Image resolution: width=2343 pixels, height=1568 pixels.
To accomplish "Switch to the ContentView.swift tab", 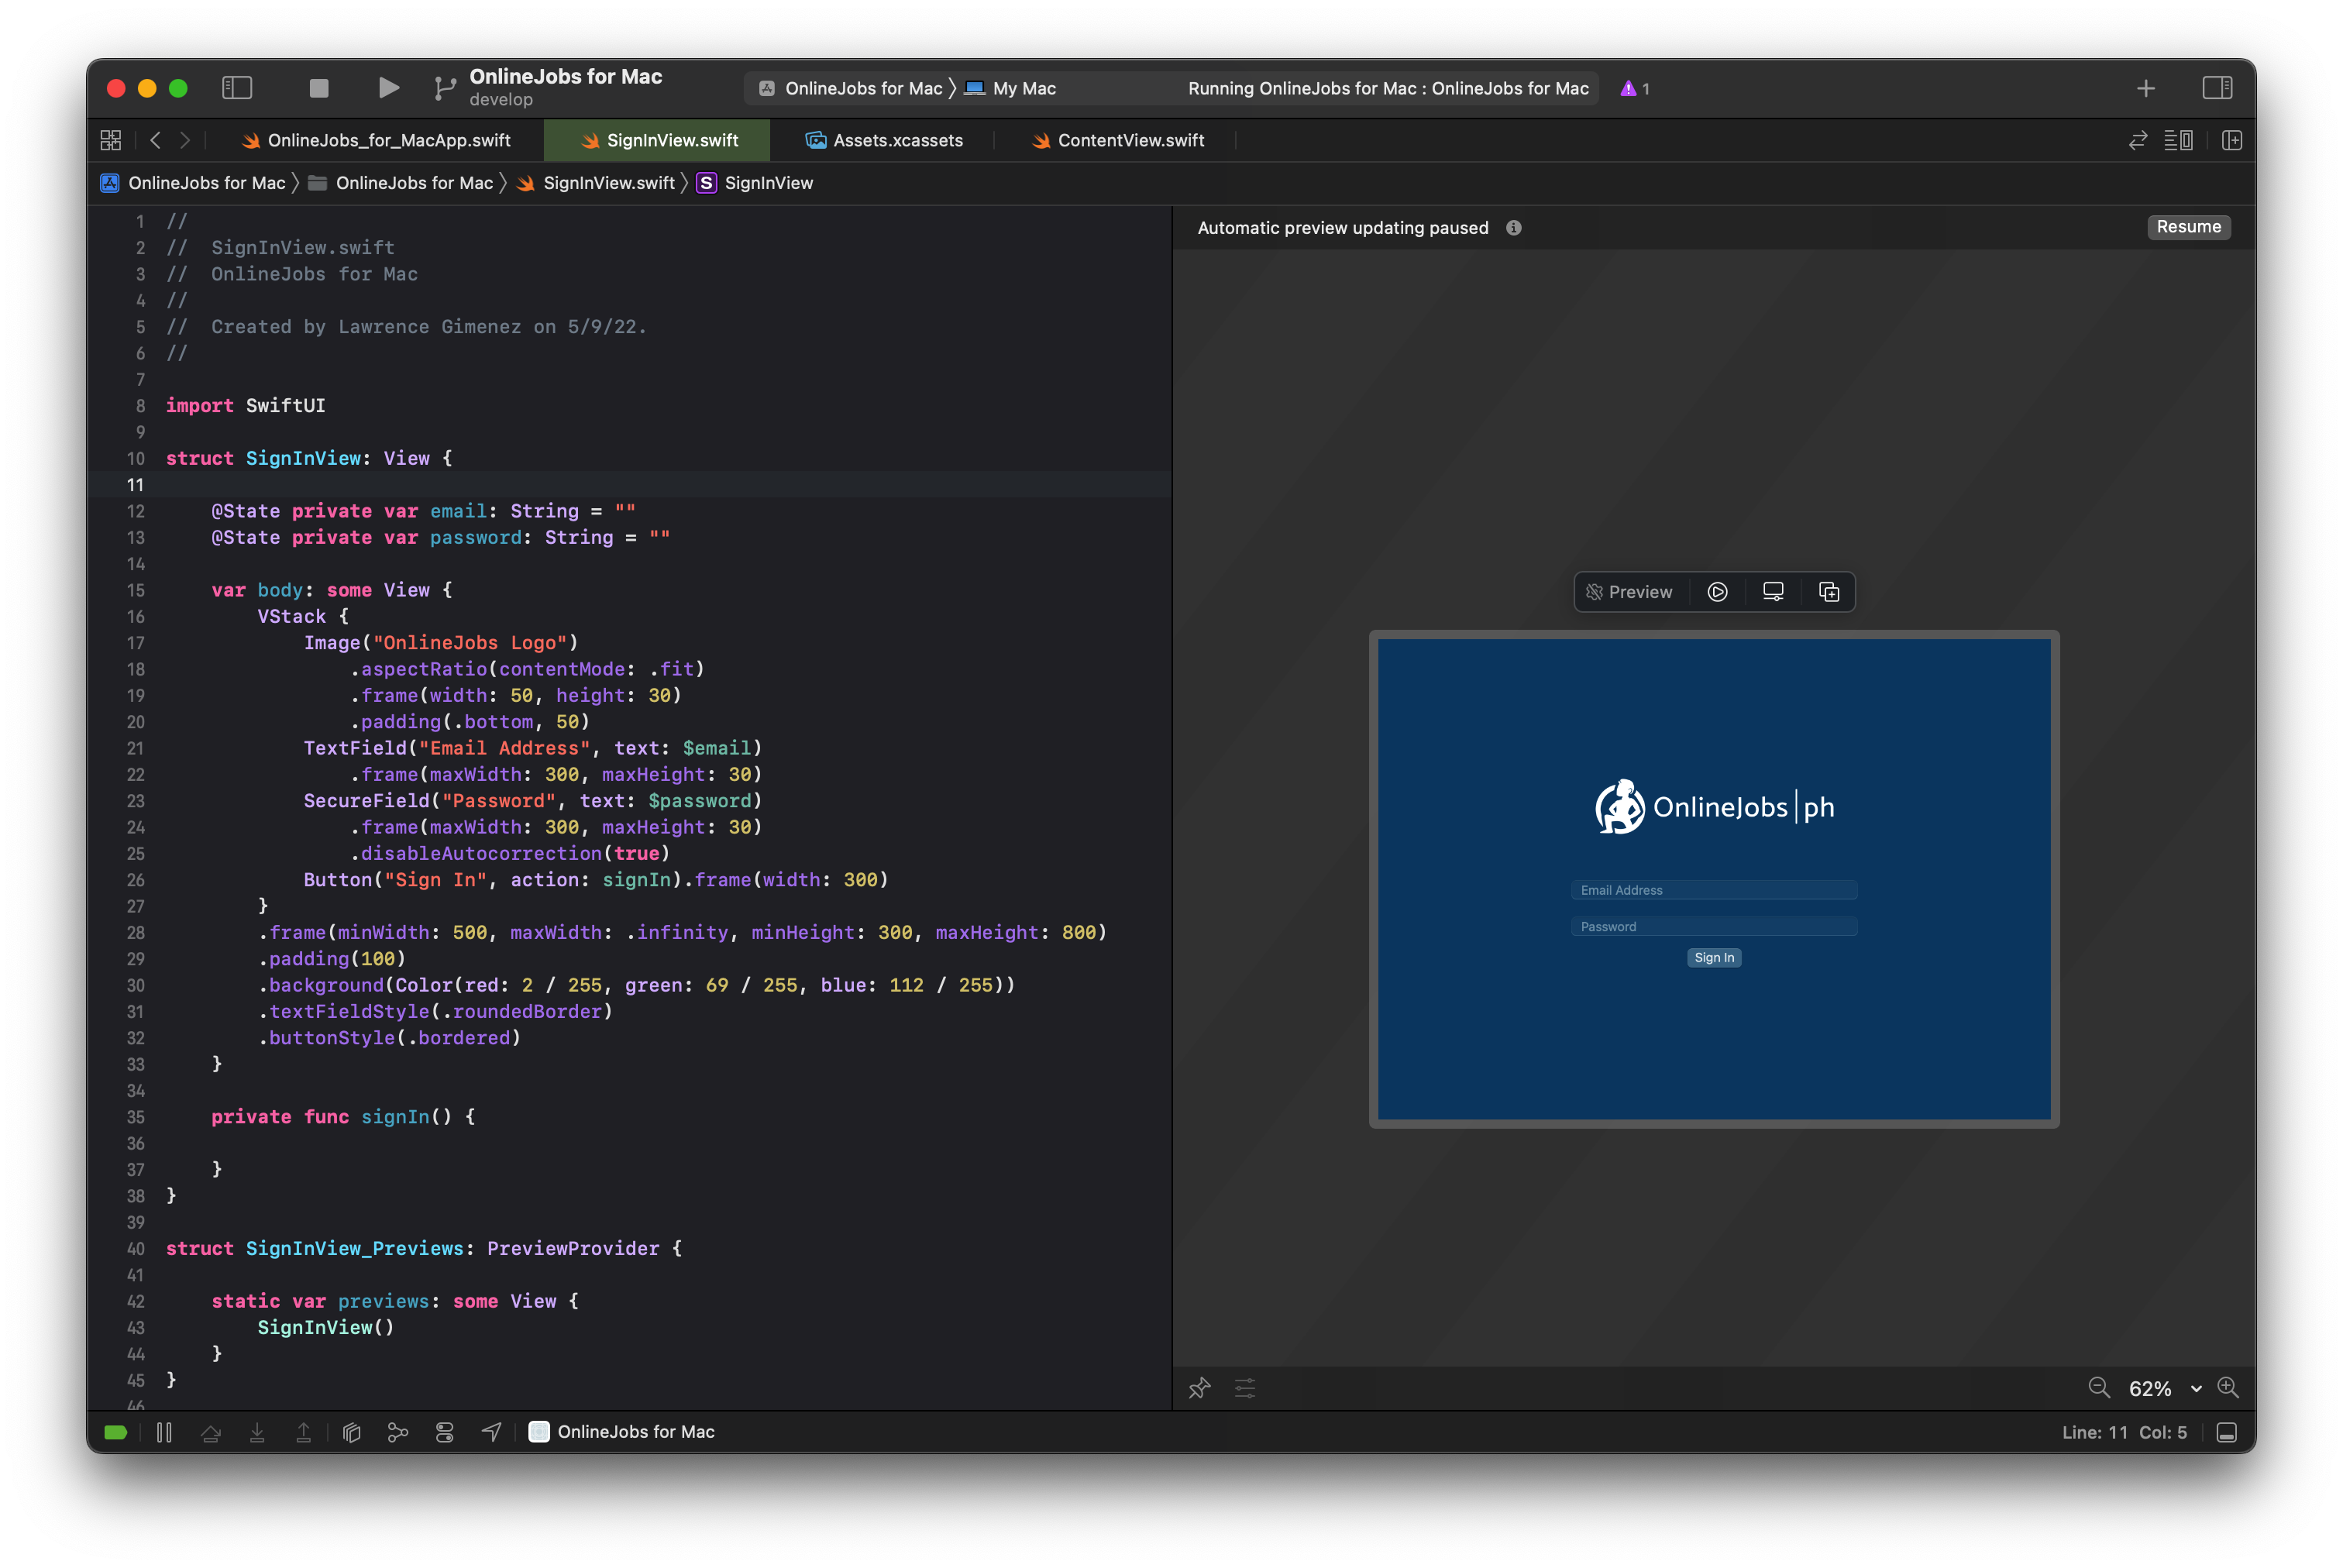I will (x=1130, y=140).
